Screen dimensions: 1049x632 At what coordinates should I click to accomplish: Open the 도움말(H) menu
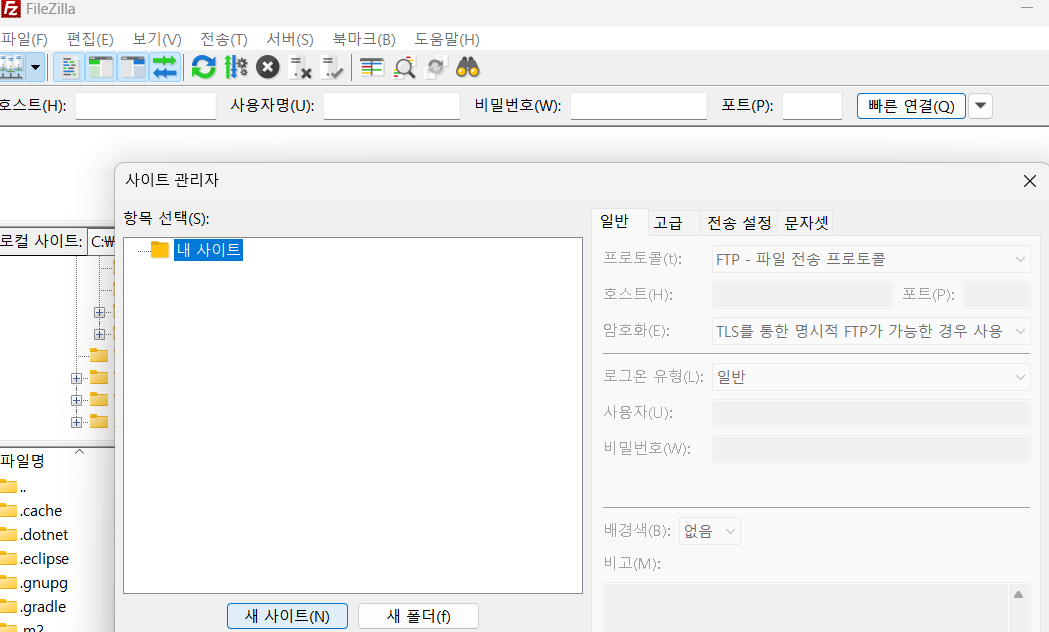tap(447, 39)
